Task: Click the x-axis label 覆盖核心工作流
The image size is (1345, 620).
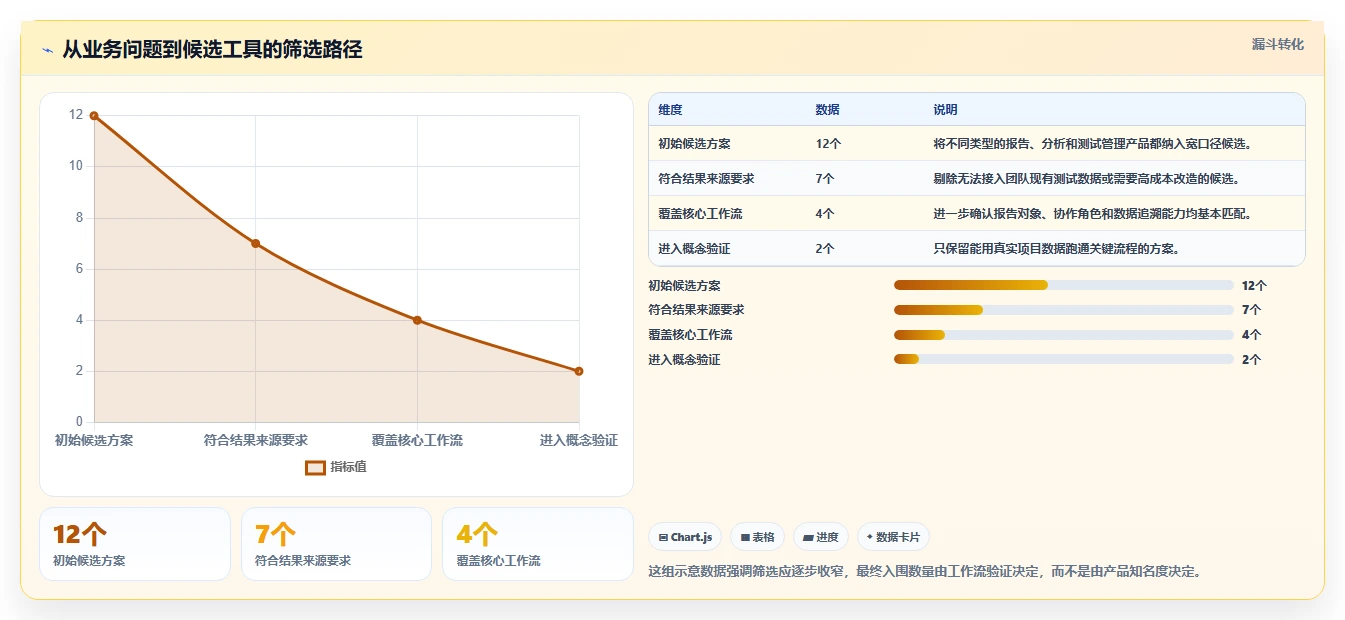Action: click(x=417, y=440)
